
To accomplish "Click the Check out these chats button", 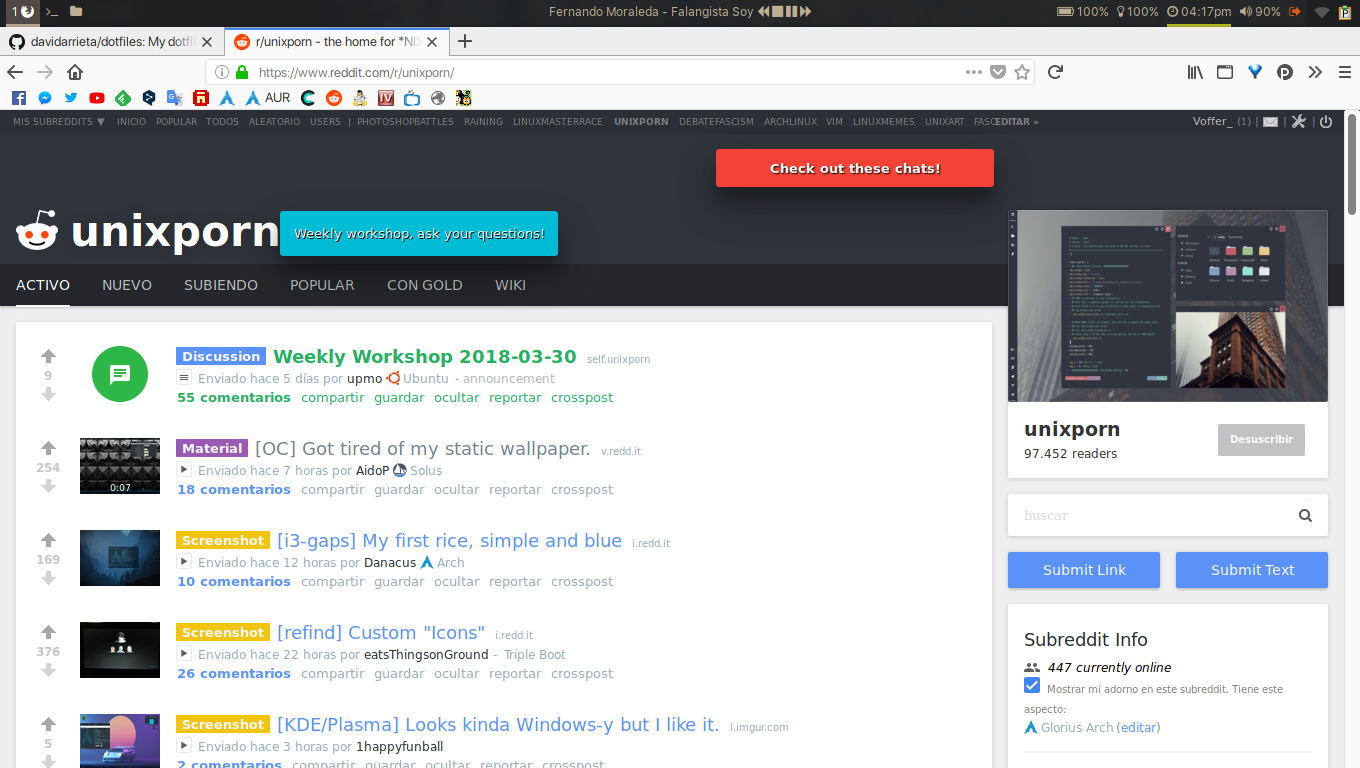I will point(855,168).
